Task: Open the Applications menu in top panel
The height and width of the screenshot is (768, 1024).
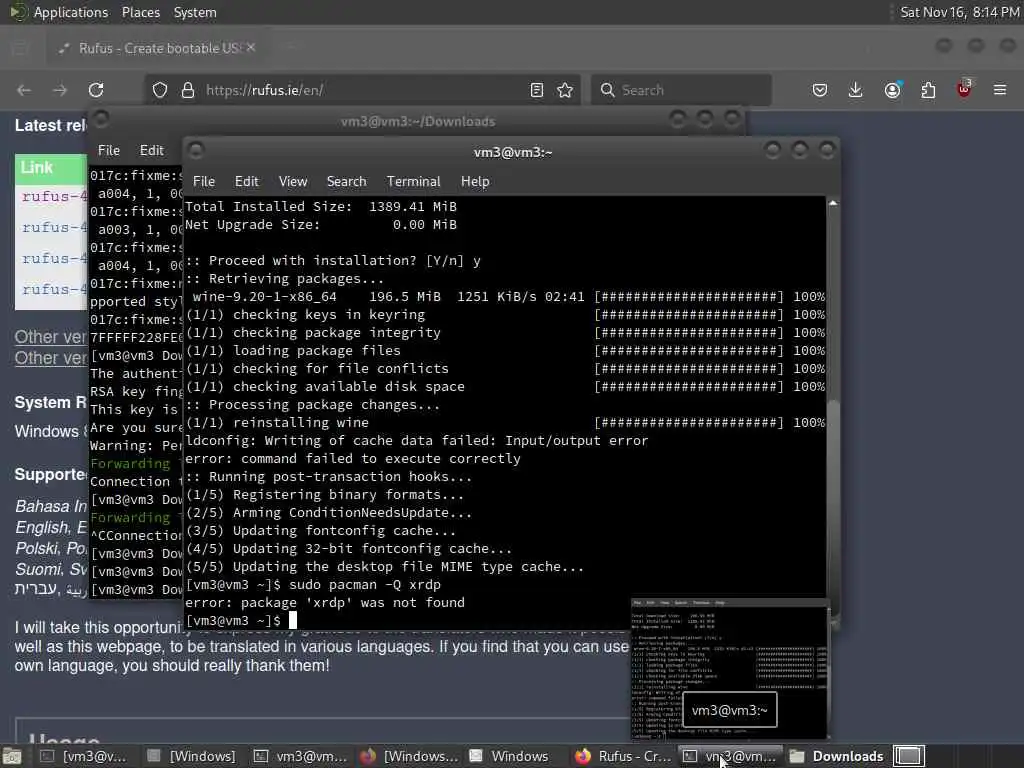Action: click(x=71, y=12)
